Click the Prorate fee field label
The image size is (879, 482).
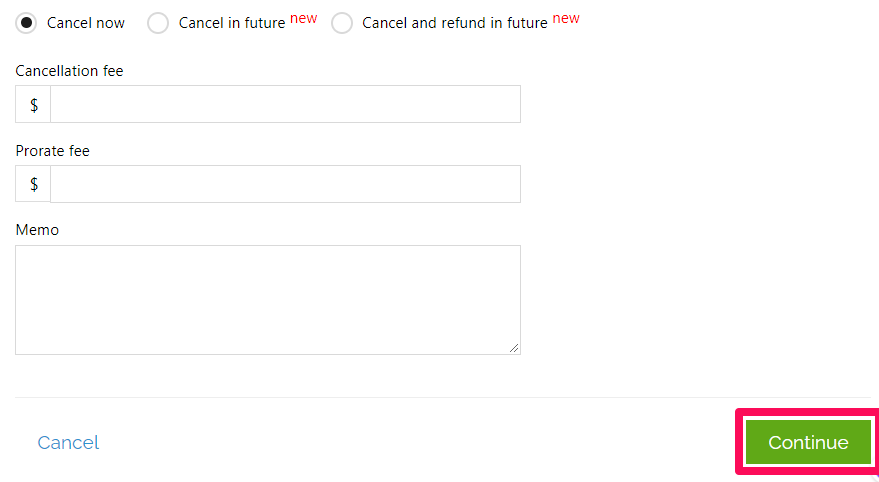pos(53,151)
